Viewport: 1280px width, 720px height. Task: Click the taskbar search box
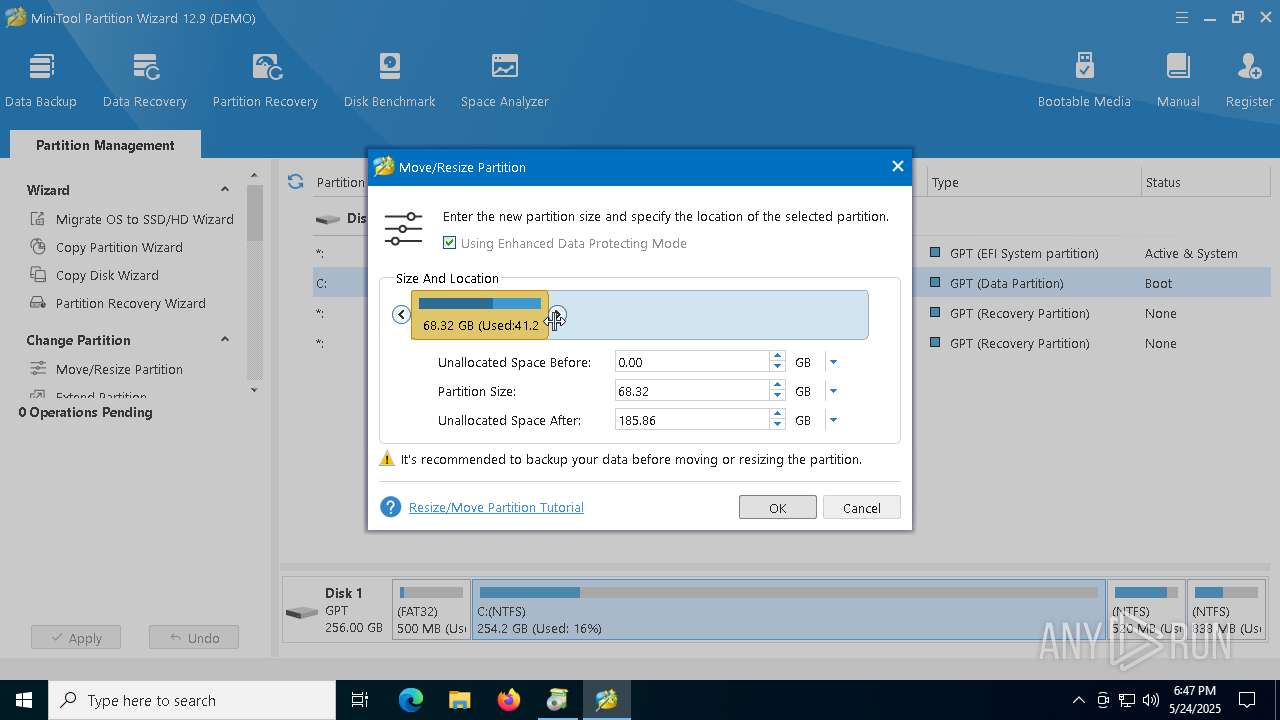point(192,700)
